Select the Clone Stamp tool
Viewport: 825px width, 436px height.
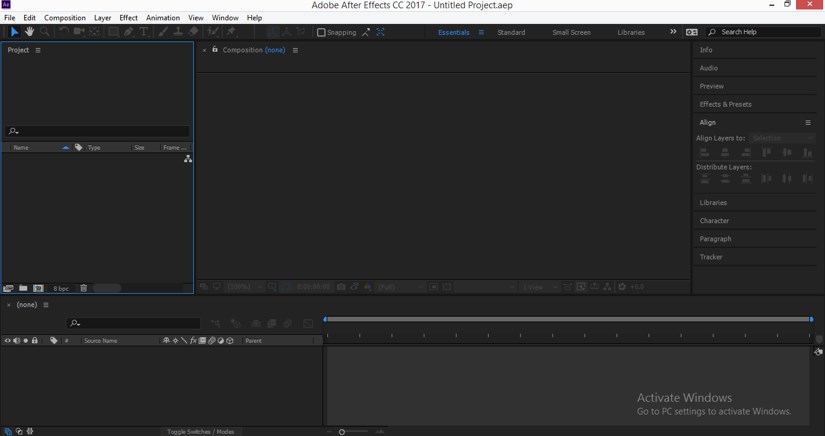click(x=178, y=32)
